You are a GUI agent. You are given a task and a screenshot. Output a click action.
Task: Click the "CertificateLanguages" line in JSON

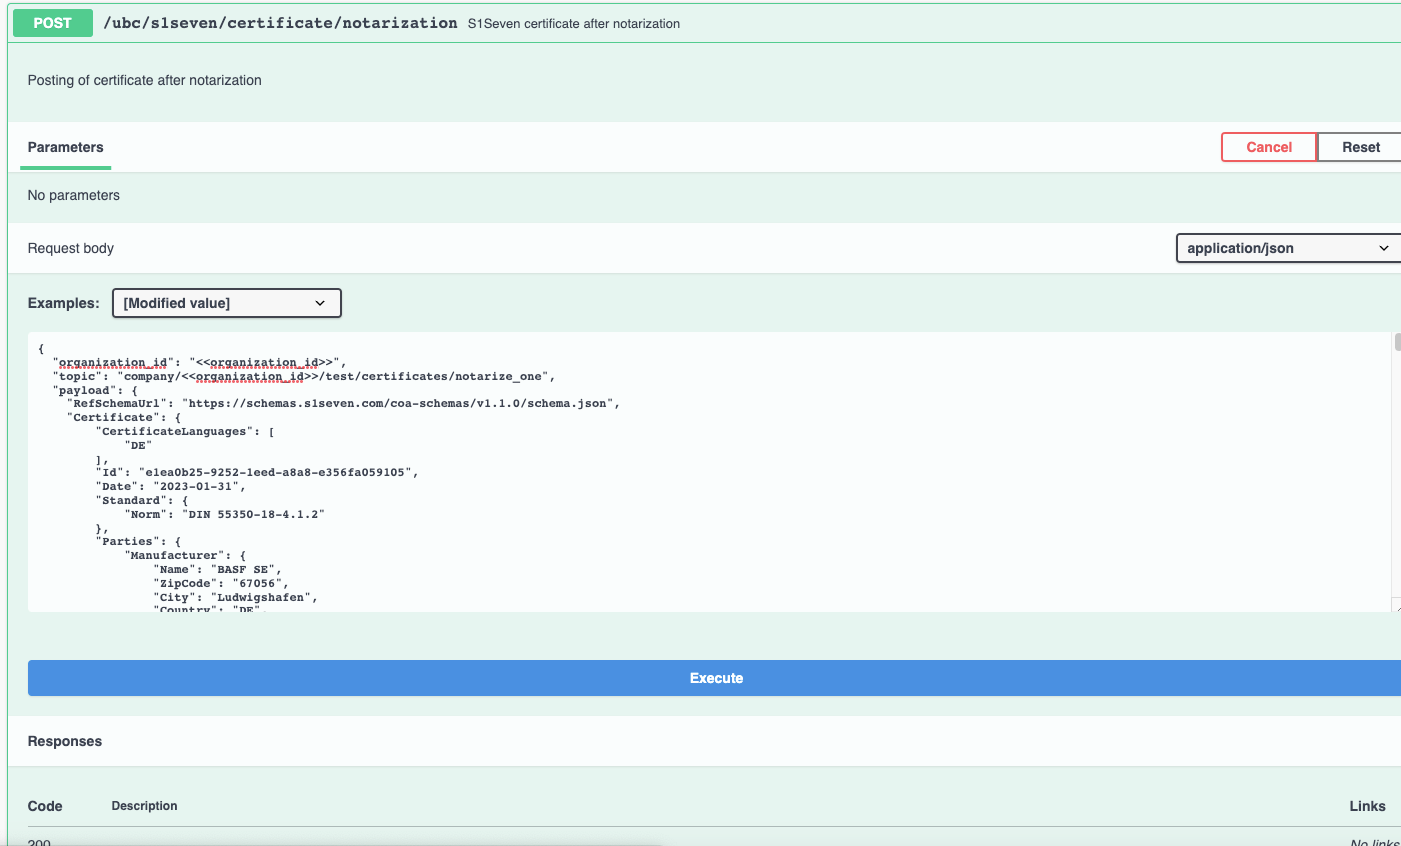coord(185,432)
